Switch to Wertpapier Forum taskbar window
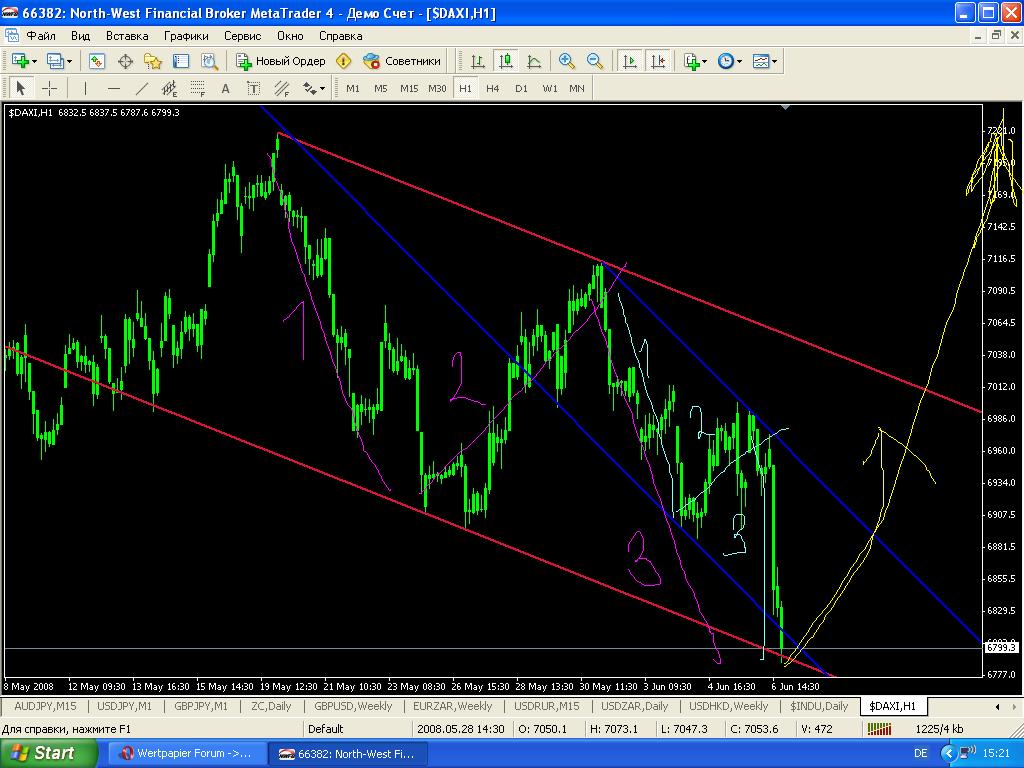 (187, 754)
